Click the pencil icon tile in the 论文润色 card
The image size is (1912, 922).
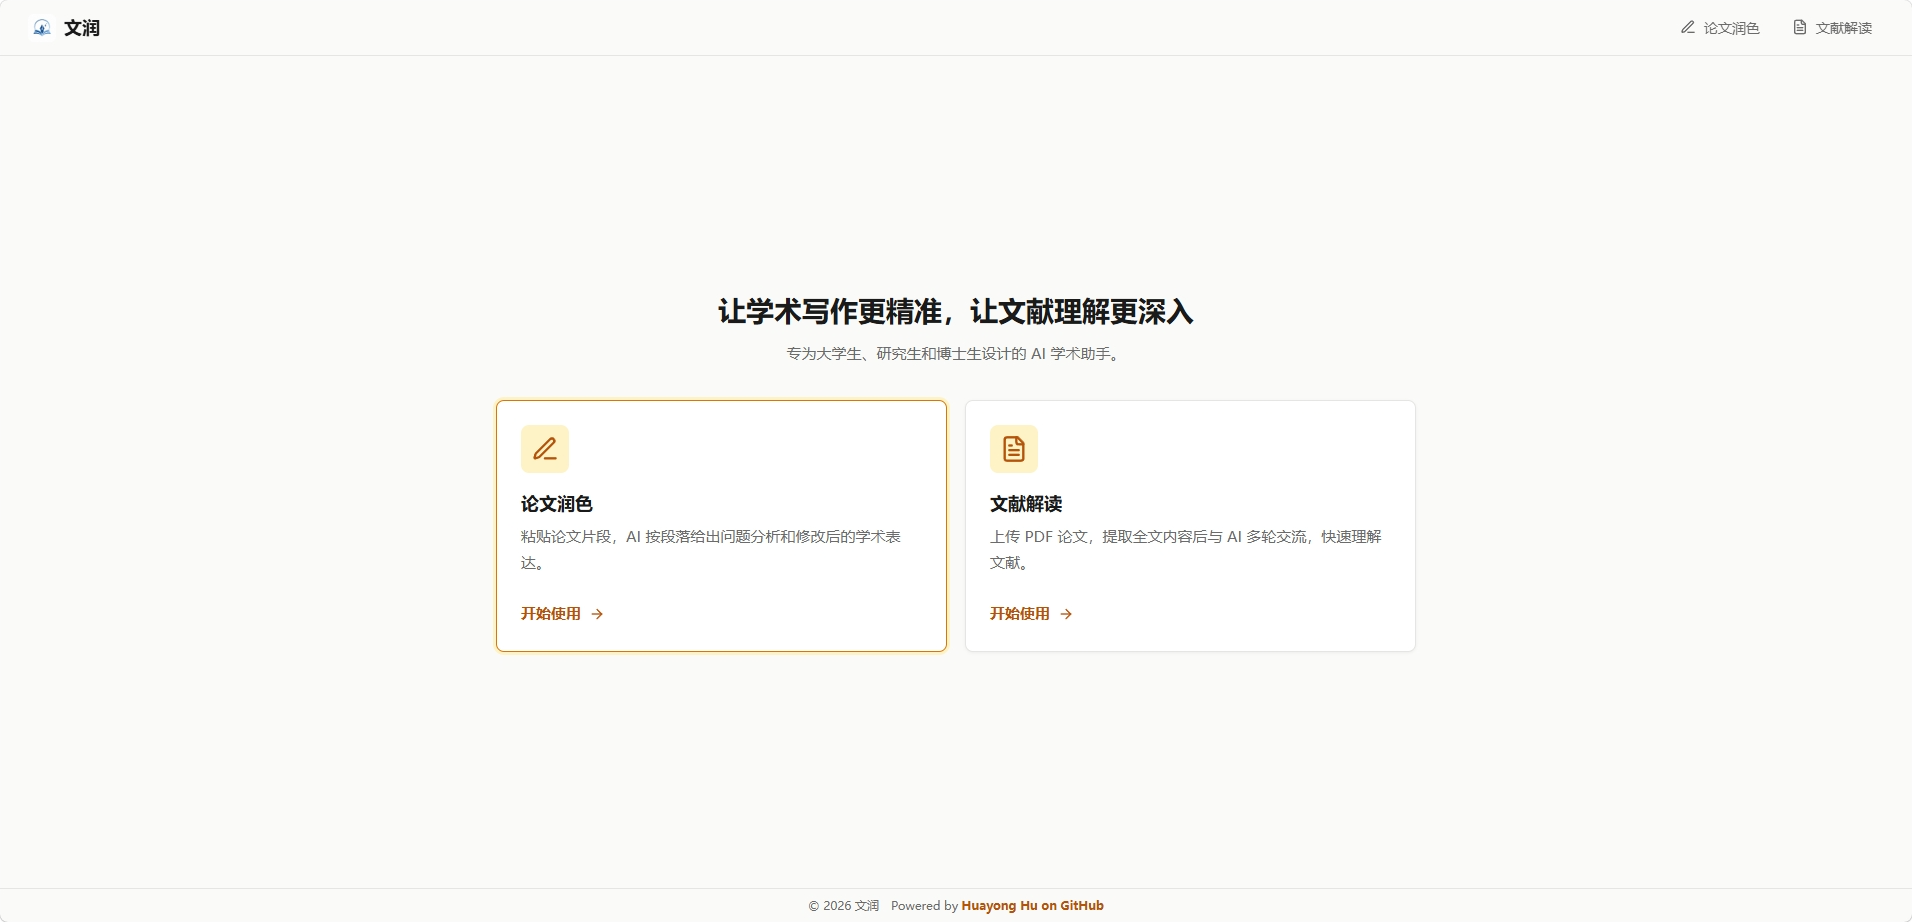(545, 449)
